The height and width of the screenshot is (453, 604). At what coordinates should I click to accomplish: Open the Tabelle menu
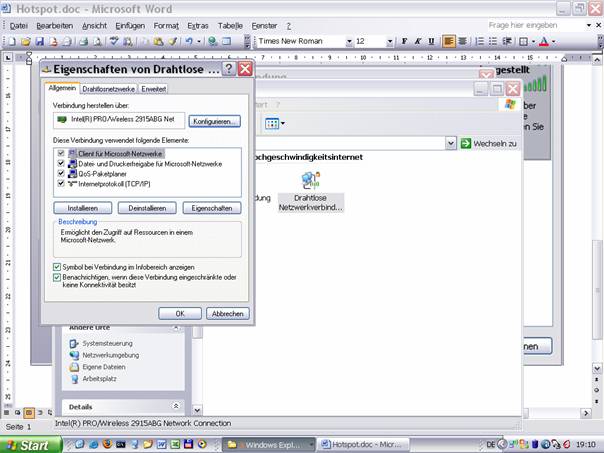click(230, 26)
